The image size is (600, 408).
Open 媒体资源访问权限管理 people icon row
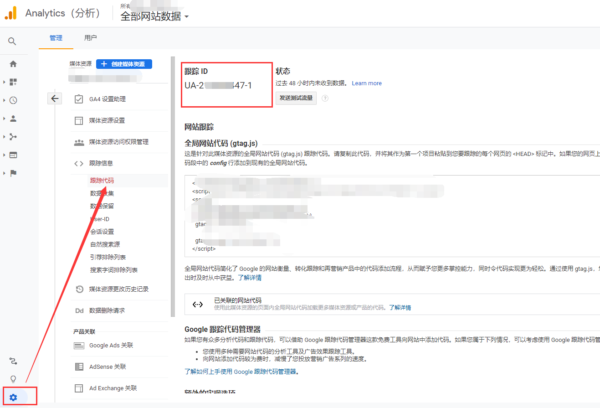119,142
